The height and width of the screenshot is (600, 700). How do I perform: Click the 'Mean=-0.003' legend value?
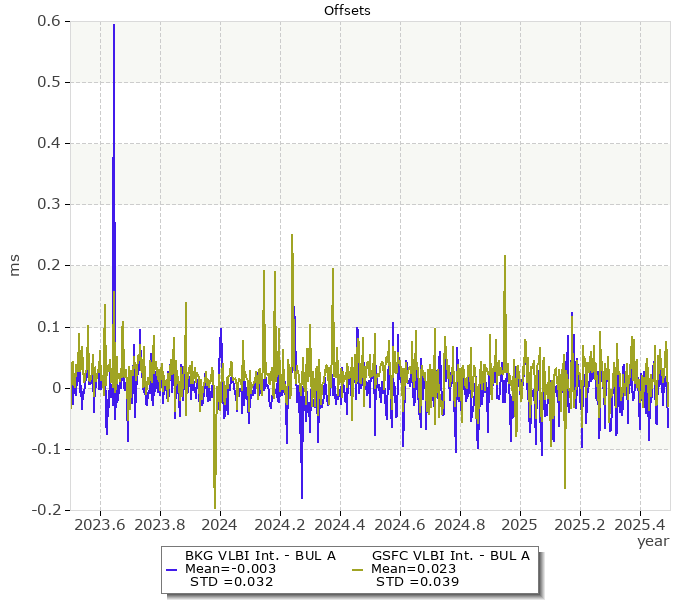coord(230,569)
